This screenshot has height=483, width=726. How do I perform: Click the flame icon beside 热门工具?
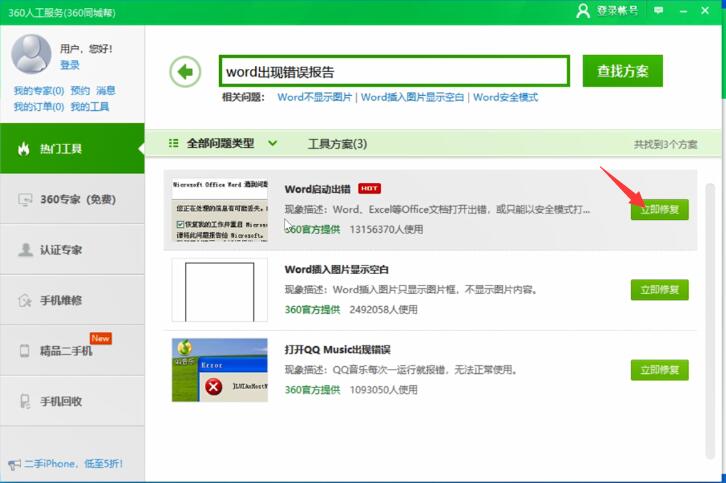(x=24, y=149)
